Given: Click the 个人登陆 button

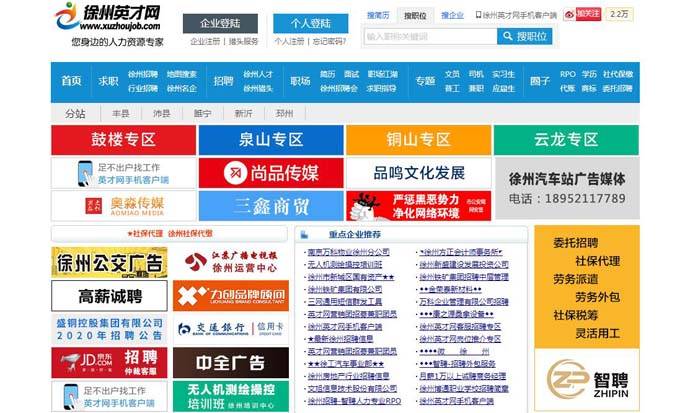Looking at the screenshot, I should [x=310, y=24].
